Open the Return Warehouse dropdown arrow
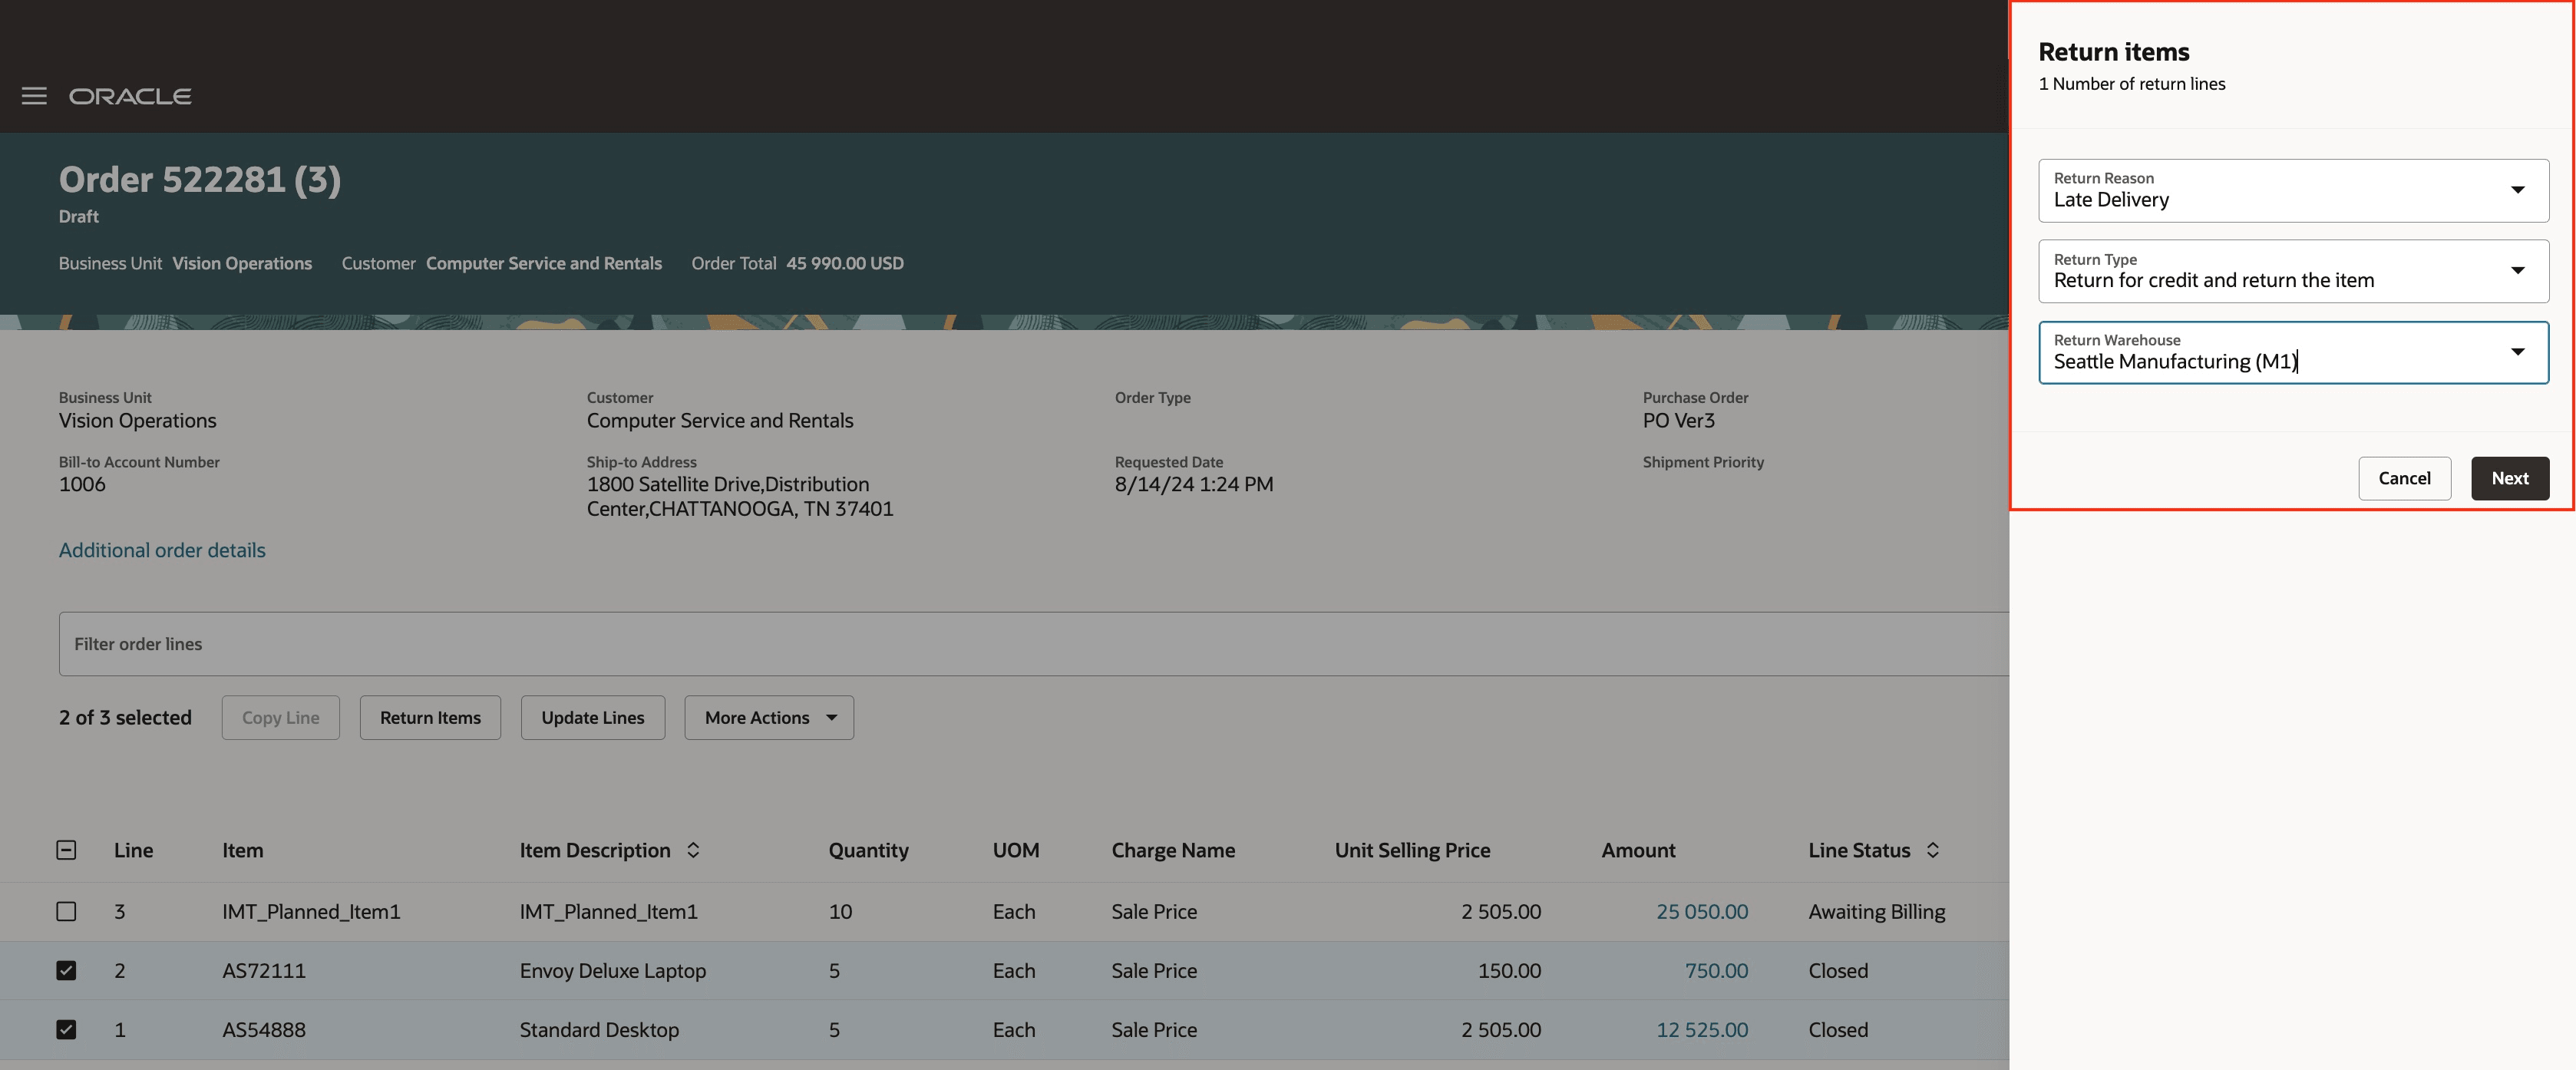The image size is (2576, 1070). pyautogui.click(x=2517, y=352)
